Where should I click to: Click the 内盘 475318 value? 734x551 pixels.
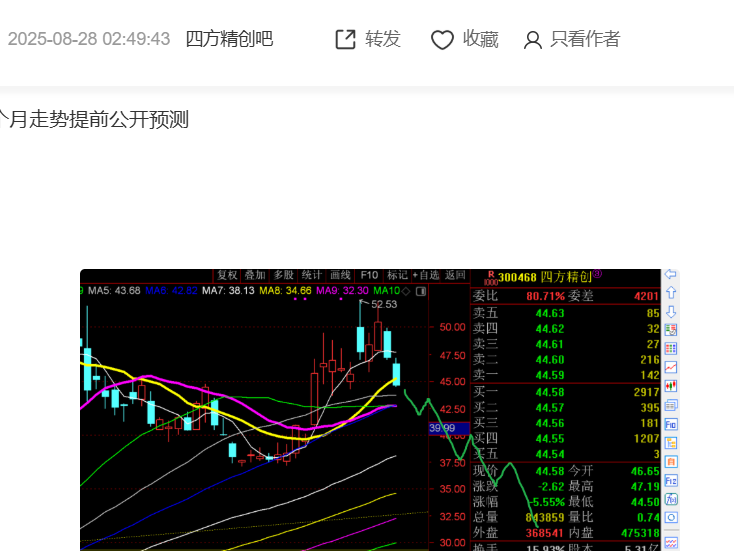click(x=640, y=533)
